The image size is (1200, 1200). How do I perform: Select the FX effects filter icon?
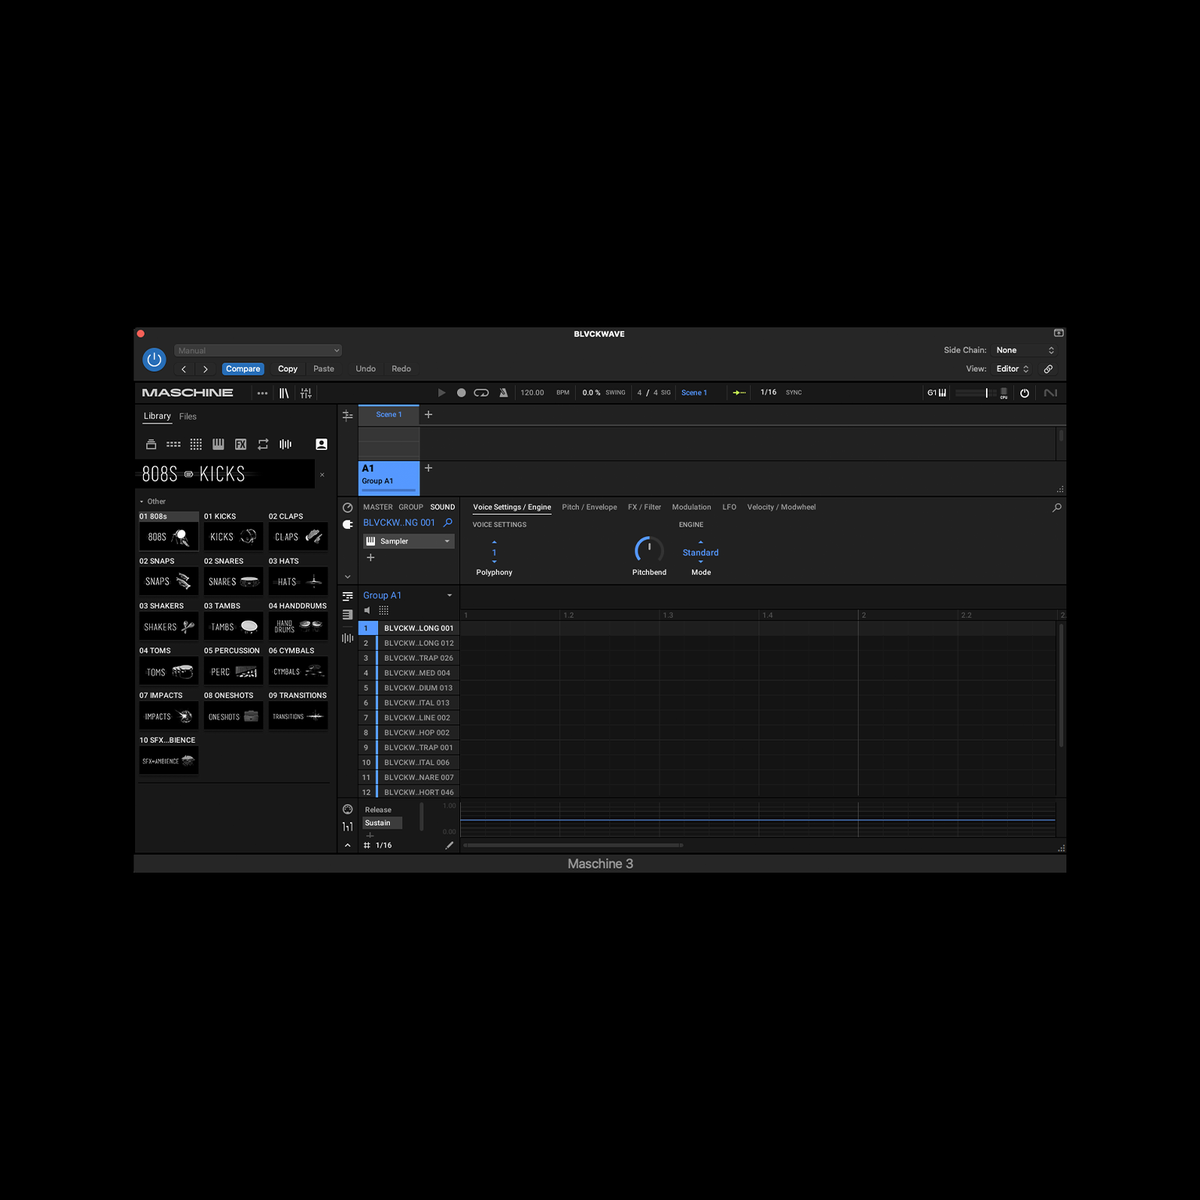[241, 444]
